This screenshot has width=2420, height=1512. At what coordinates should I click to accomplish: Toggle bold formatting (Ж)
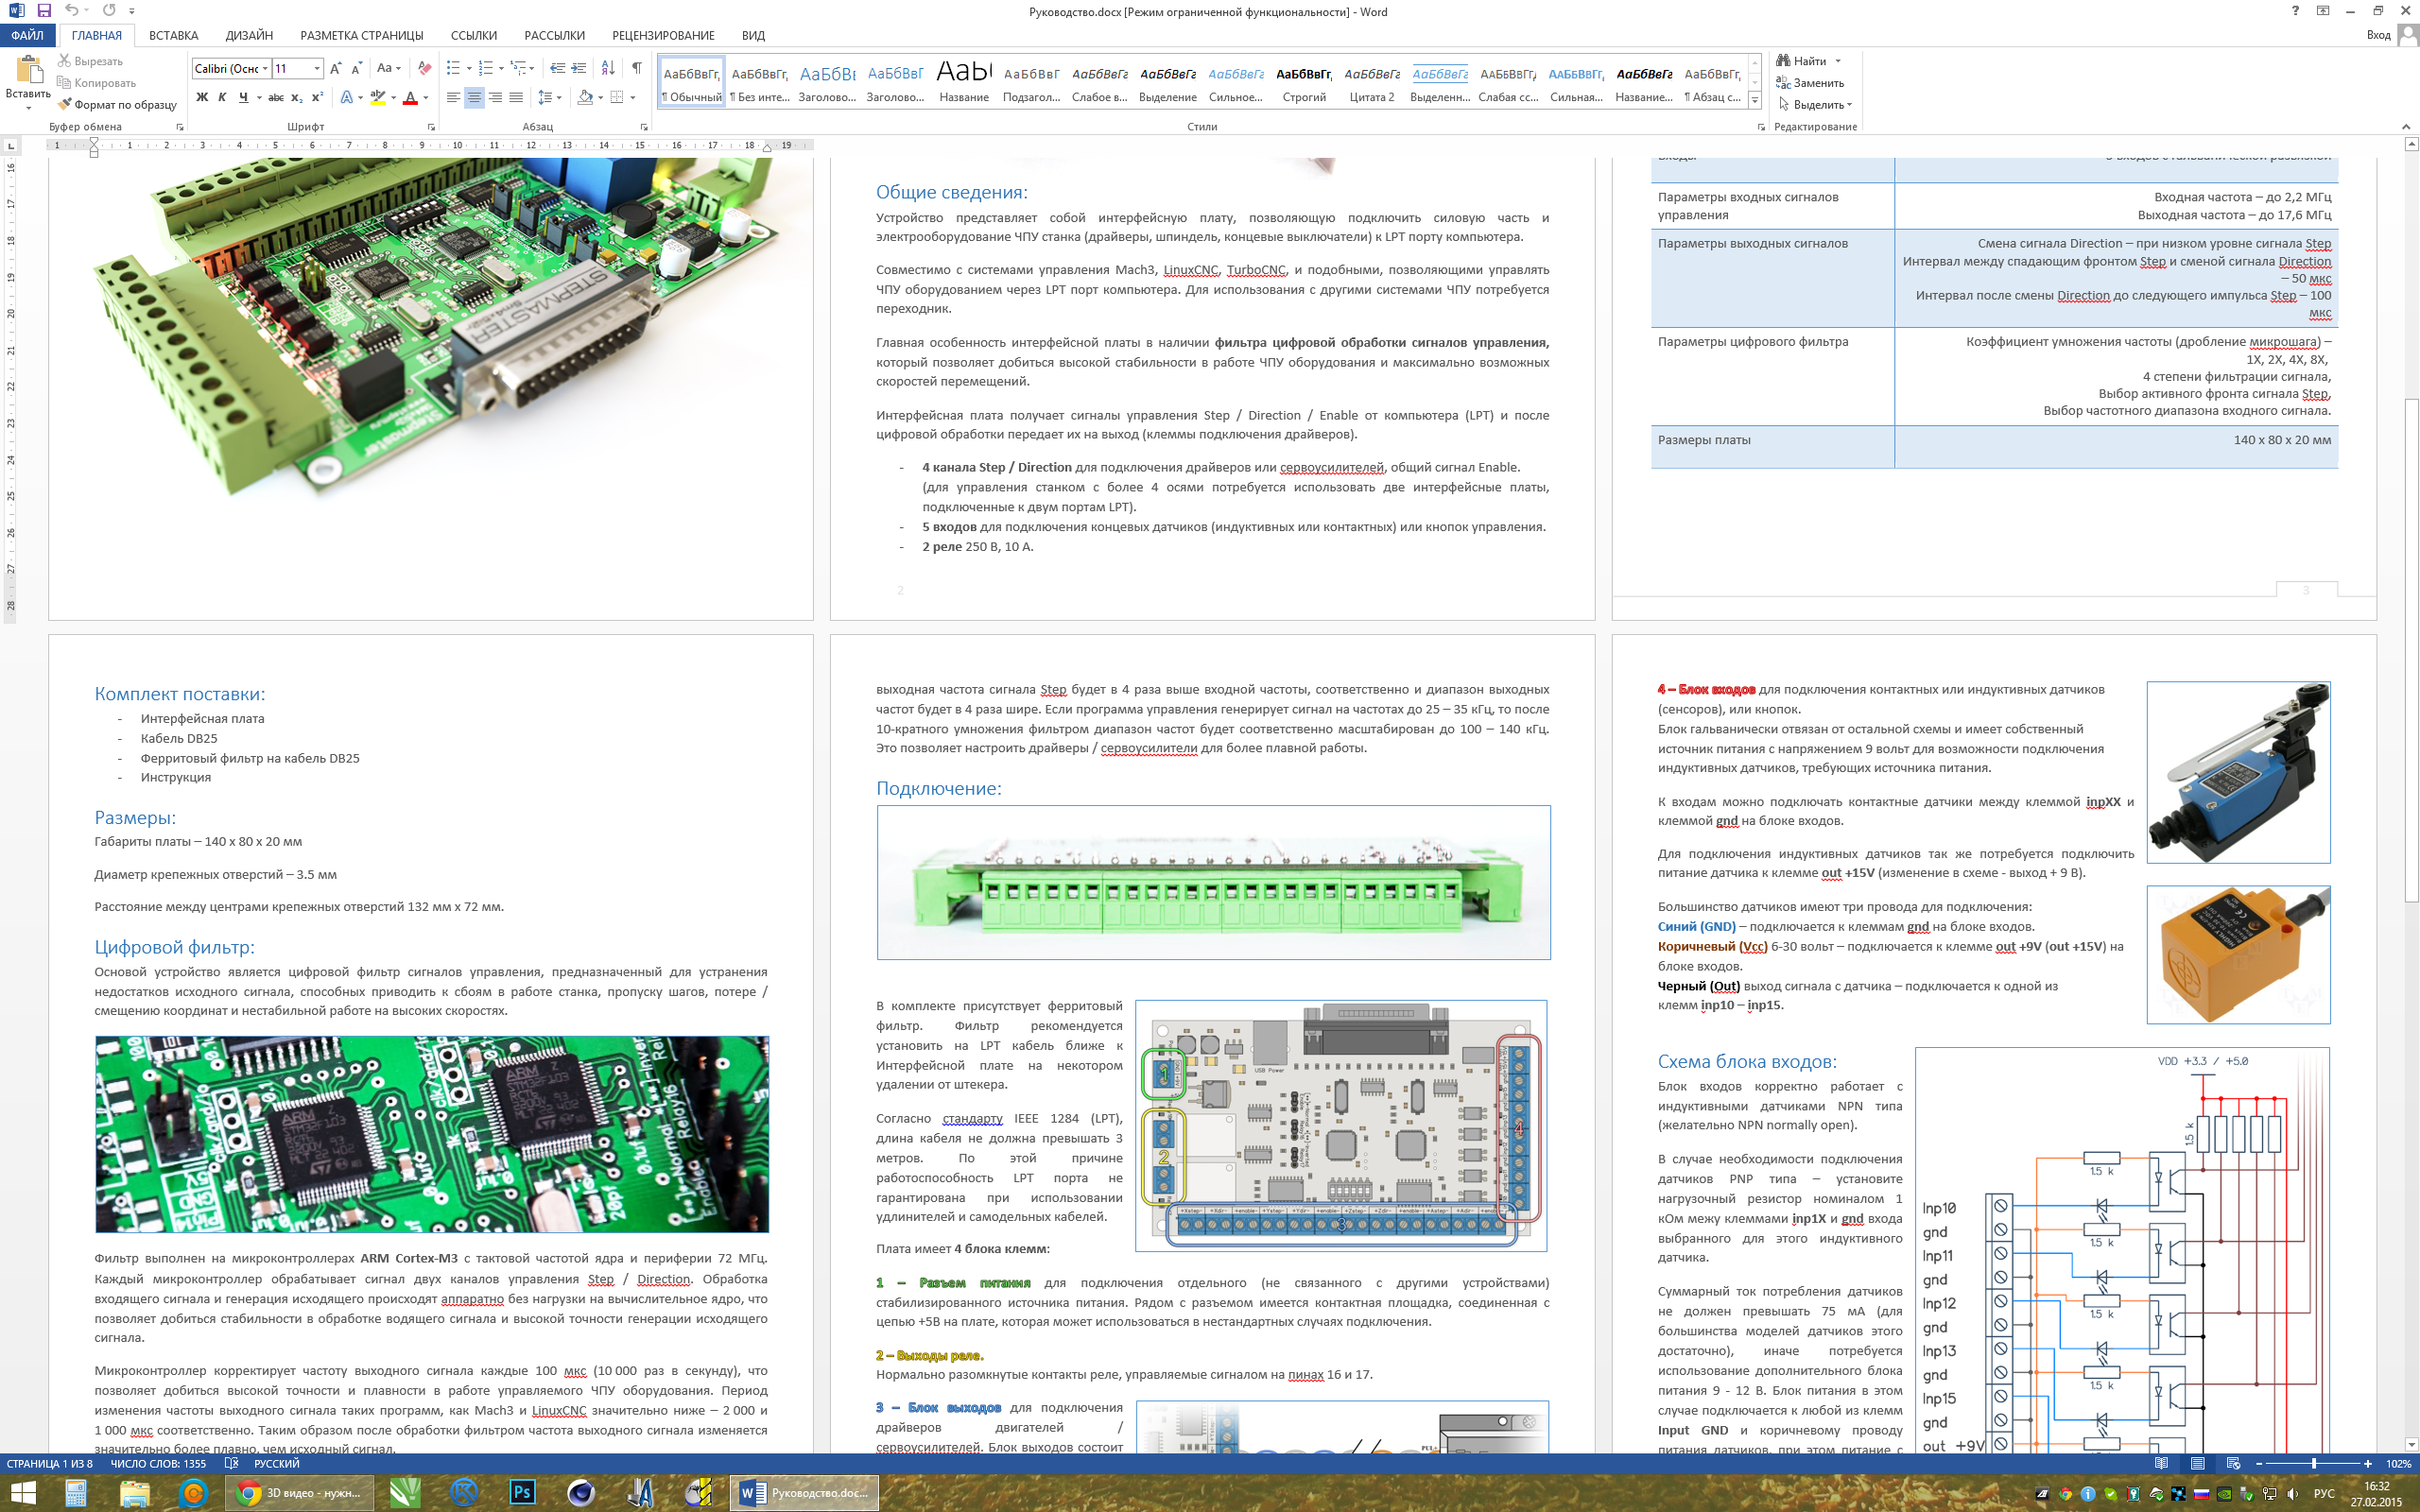coord(202,97)
